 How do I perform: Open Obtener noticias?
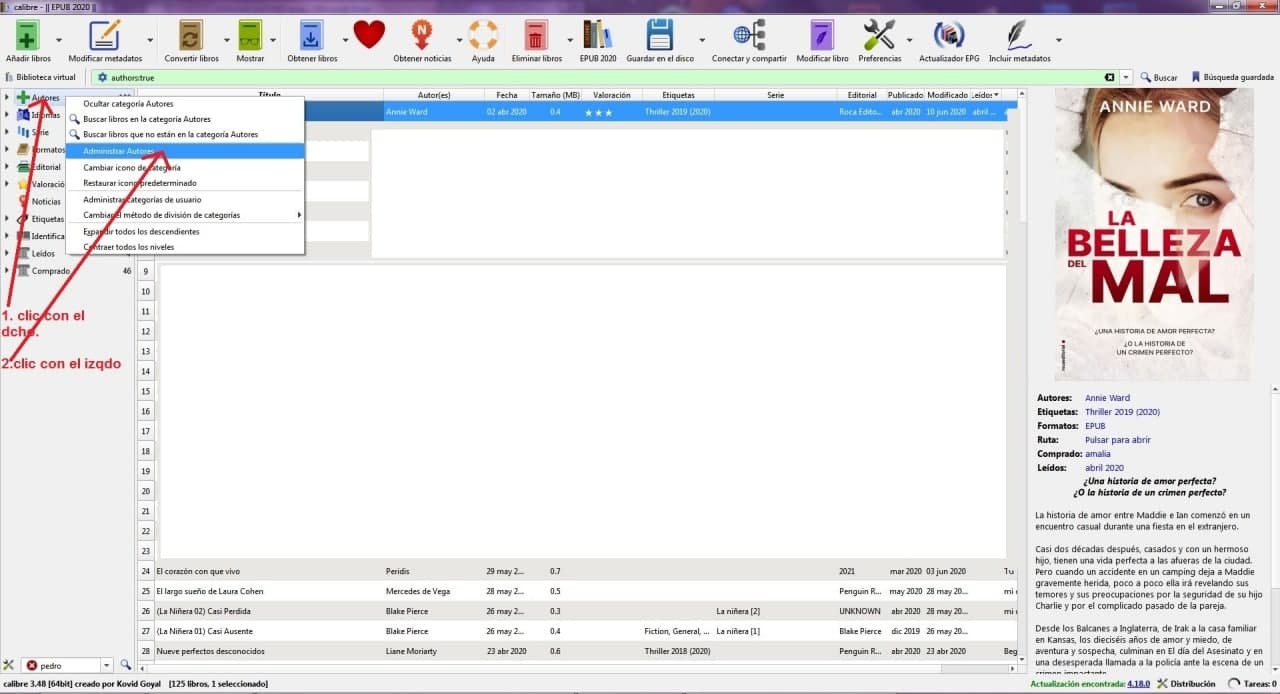point(422,35)
